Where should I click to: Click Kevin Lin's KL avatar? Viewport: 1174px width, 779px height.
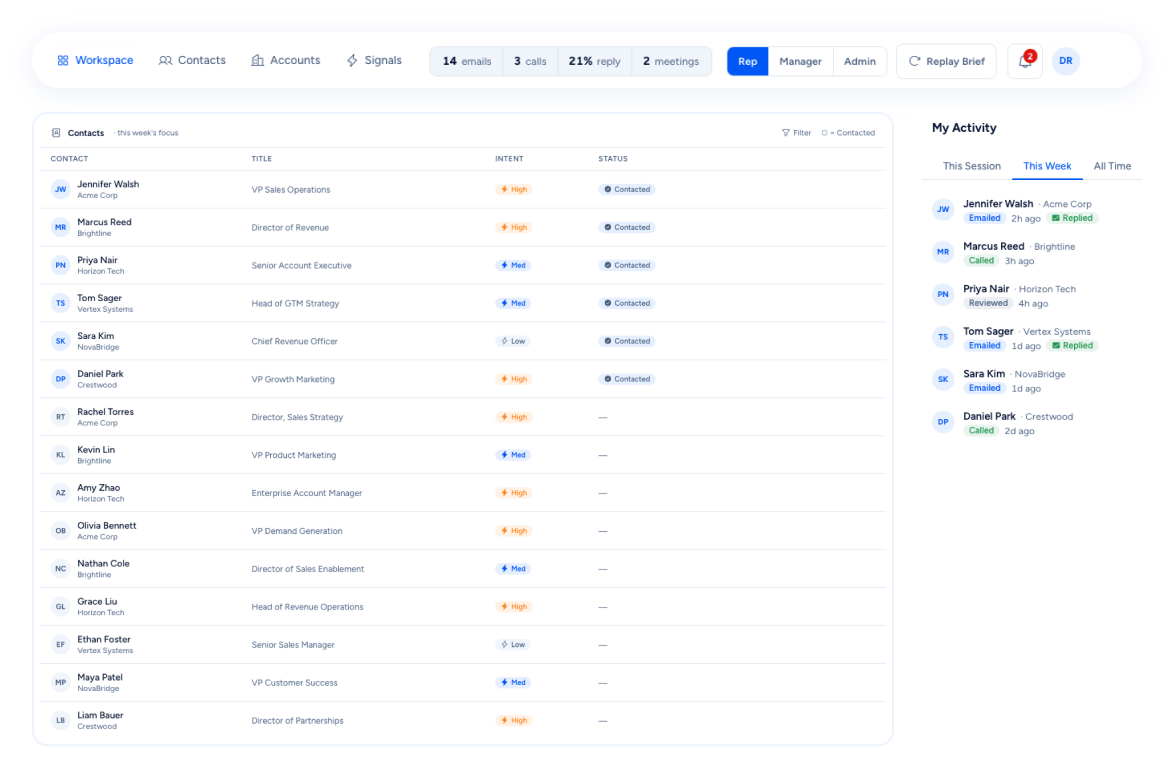pyautogui.click(x=61, y=455)
